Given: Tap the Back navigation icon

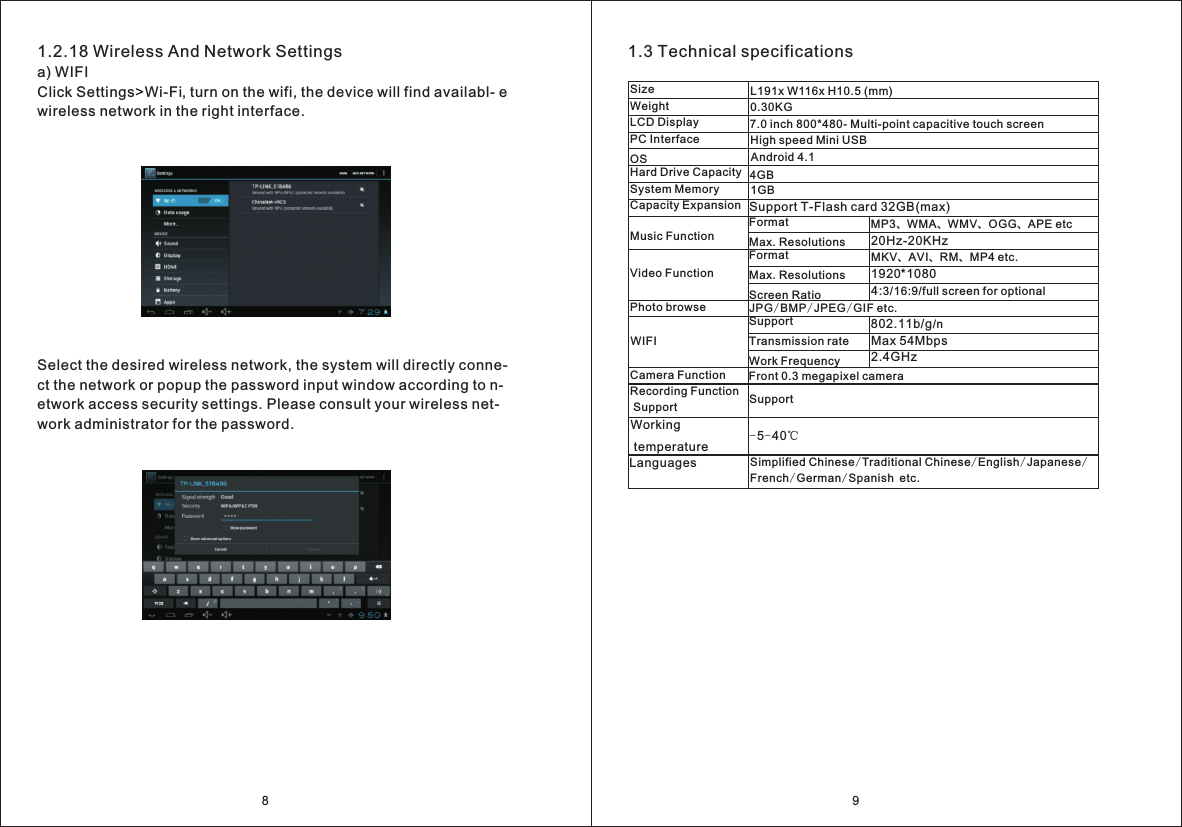Looking at the screenshot, I should tap(149, 312).
